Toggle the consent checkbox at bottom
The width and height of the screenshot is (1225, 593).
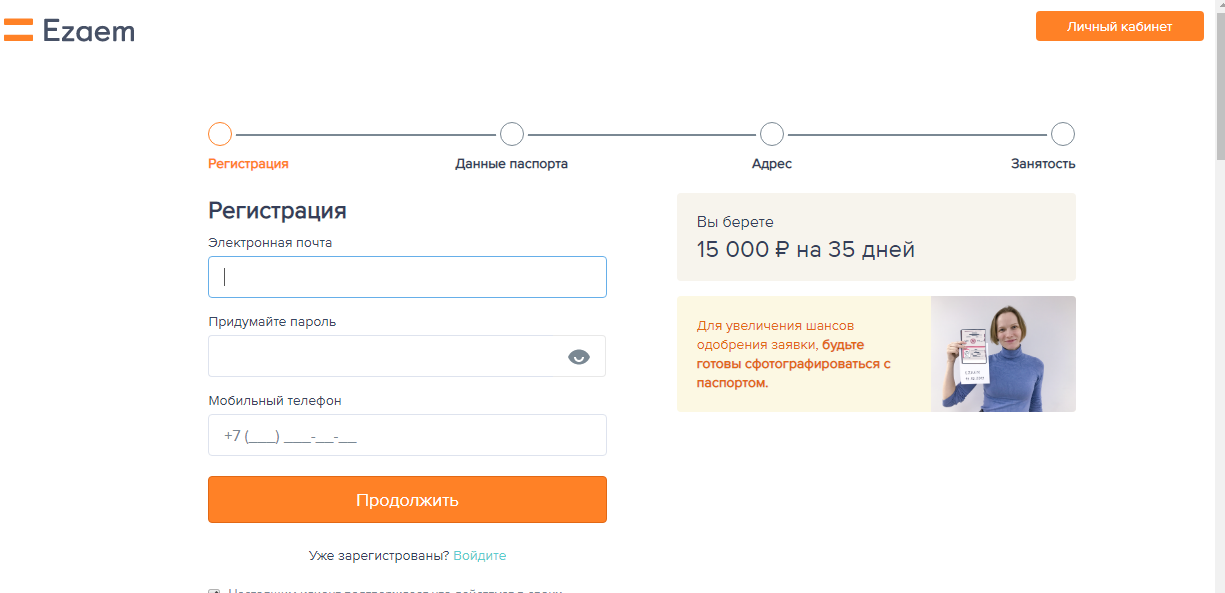coord(213,590)
